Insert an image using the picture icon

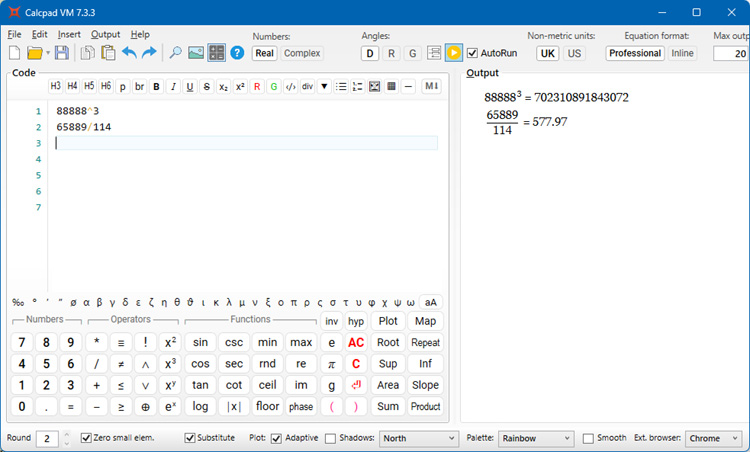point(196,53)
